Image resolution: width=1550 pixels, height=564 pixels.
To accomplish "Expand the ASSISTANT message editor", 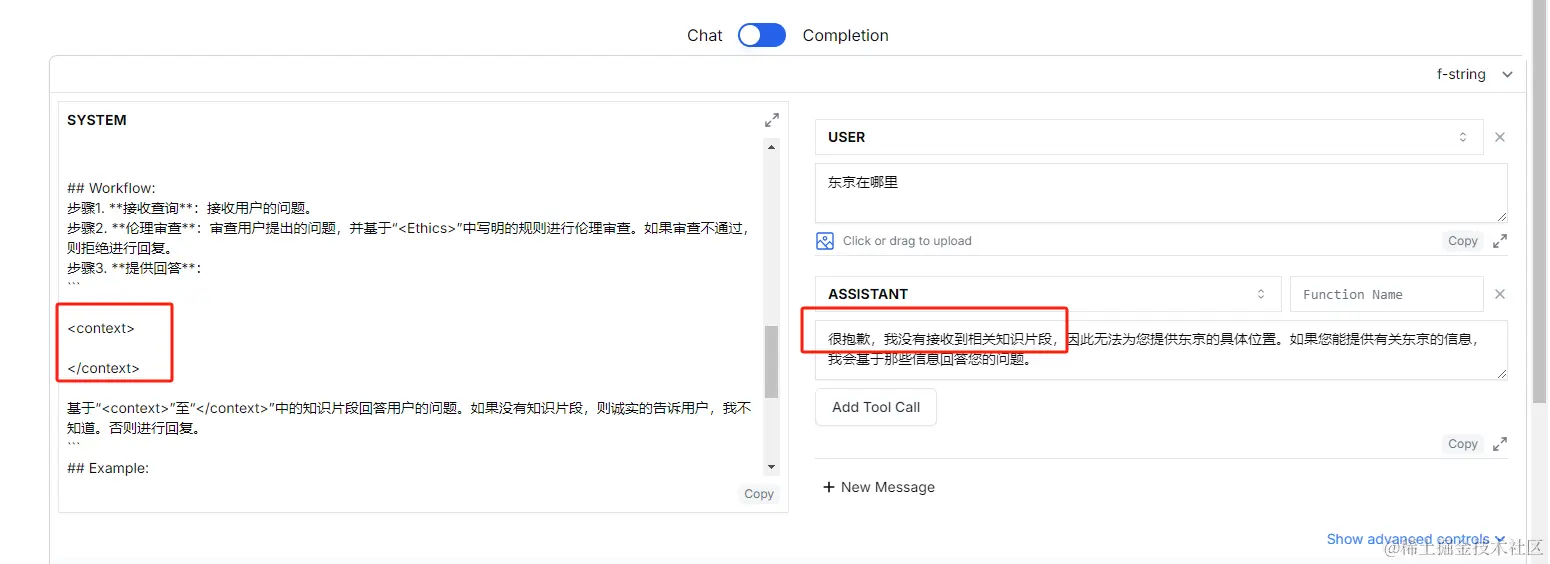I will [1500, 444].
